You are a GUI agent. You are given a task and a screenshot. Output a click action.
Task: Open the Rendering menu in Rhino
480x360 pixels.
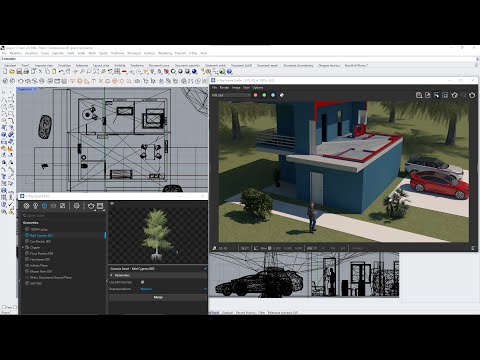point(165,53)
